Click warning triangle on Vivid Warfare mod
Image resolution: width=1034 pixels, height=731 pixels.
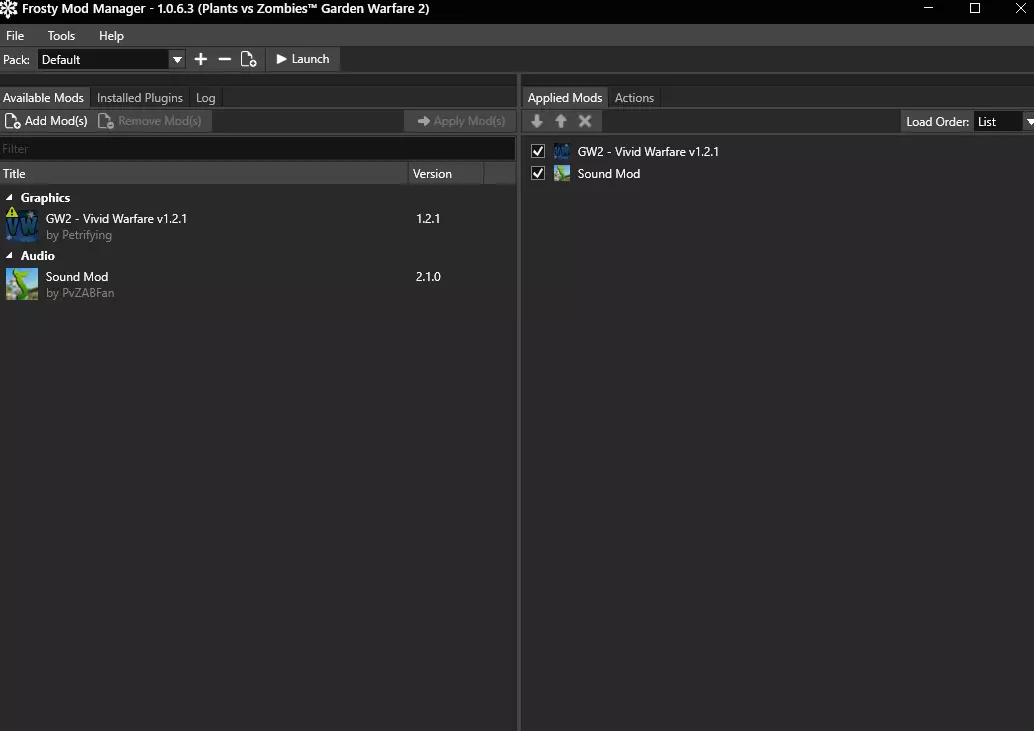pos(12,212)
